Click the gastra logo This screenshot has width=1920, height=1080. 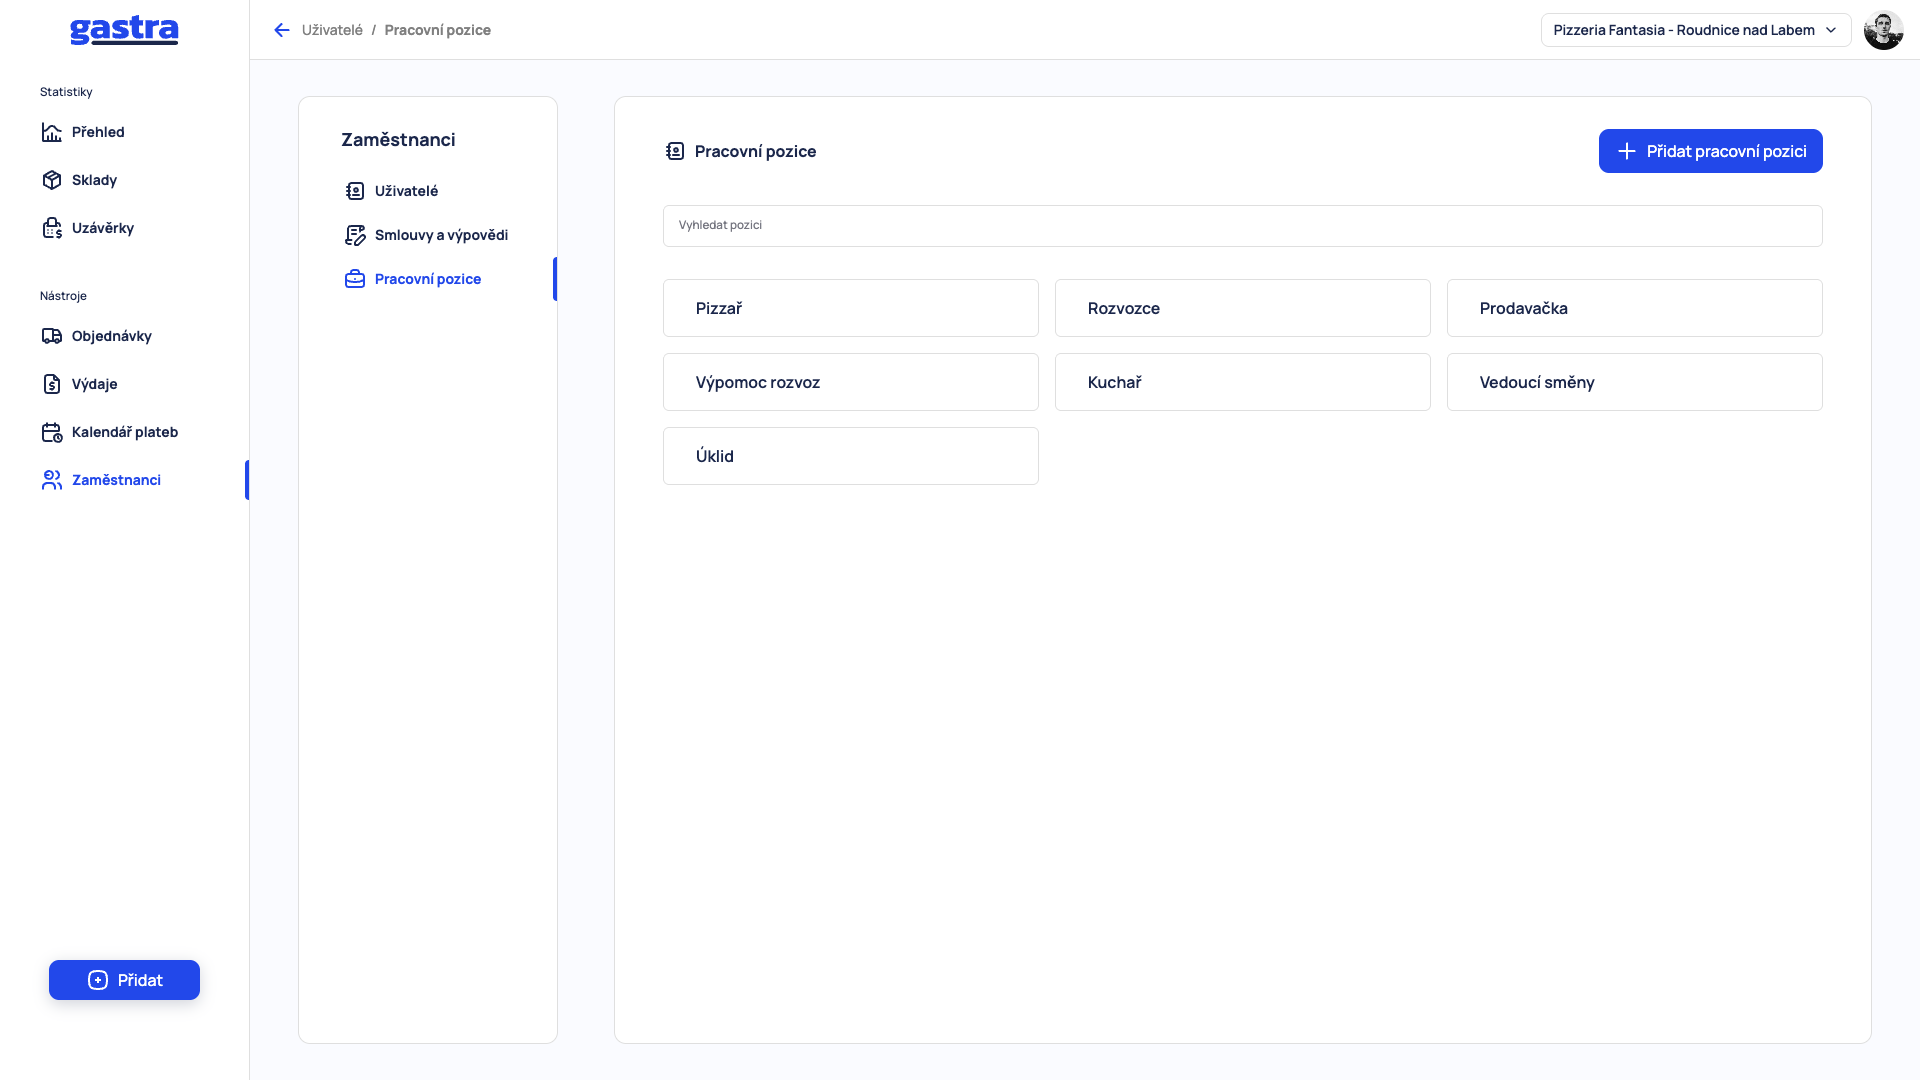(124, 30)
